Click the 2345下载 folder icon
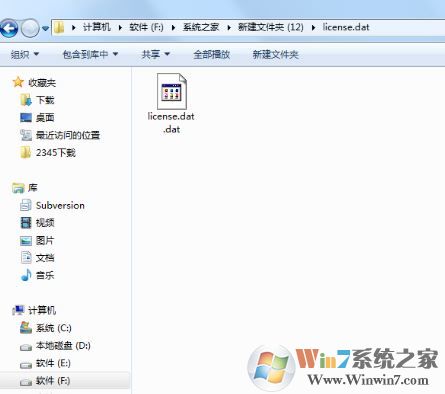Image resolution: width=445 pixels, height=394 pixels. pos(26,153)
